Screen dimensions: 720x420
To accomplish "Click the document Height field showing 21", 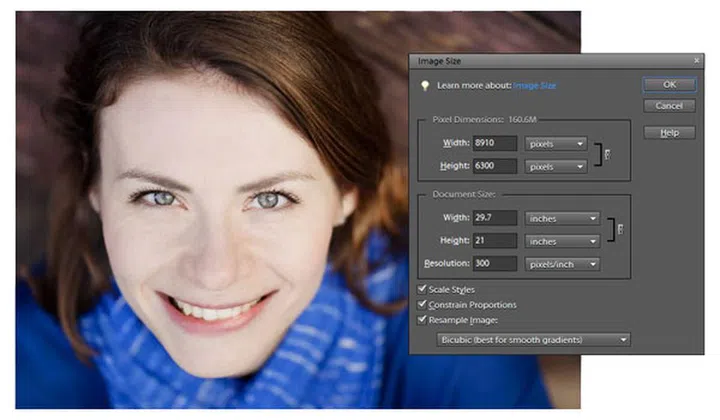I will click(x=495, y=241).
